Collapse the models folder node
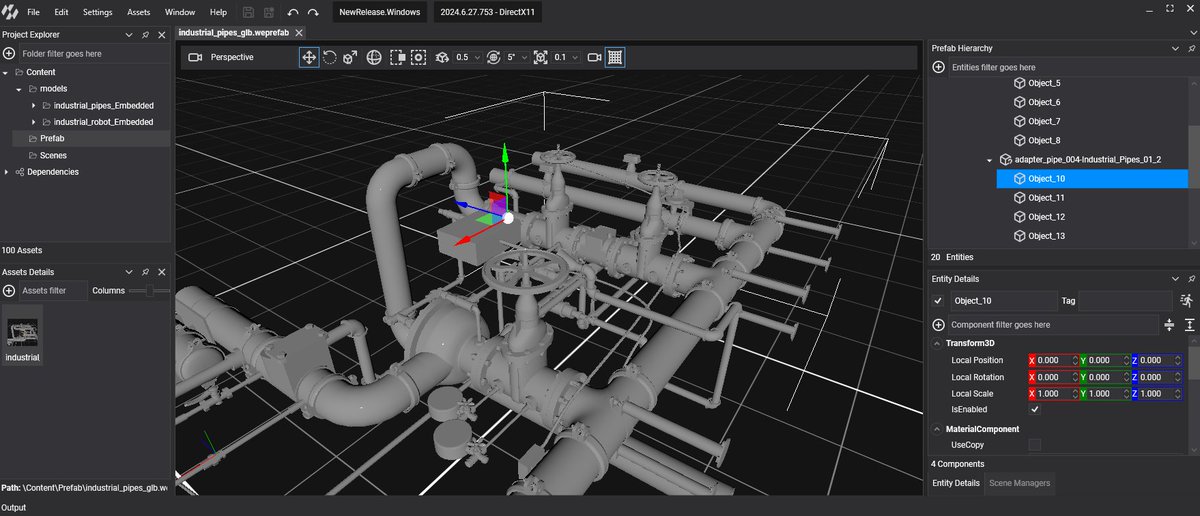This screenshot has width=1200, height=516. (19, 89)
